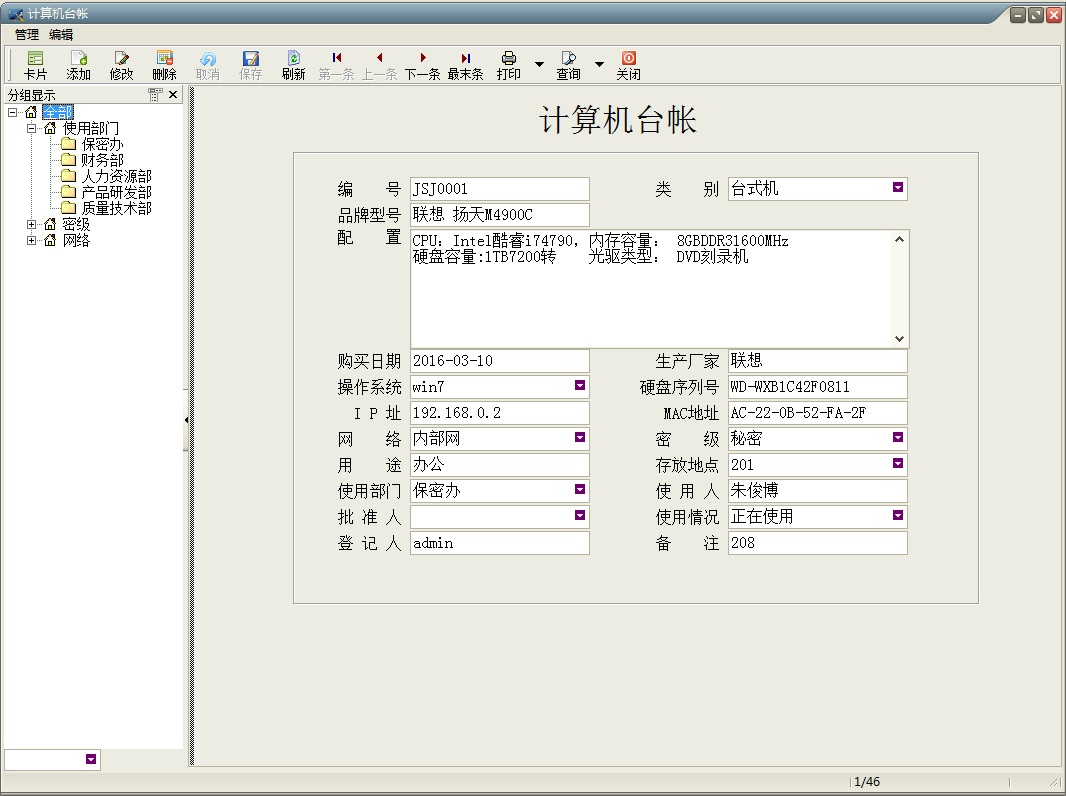This screenshot has width=1066, height=796.
Task: Collapse the 使用部门 tree node
Action: coord(31,128)
